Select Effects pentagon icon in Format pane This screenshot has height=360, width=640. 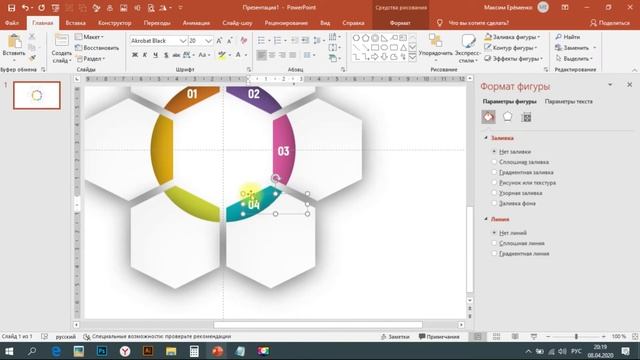(507, 117)
